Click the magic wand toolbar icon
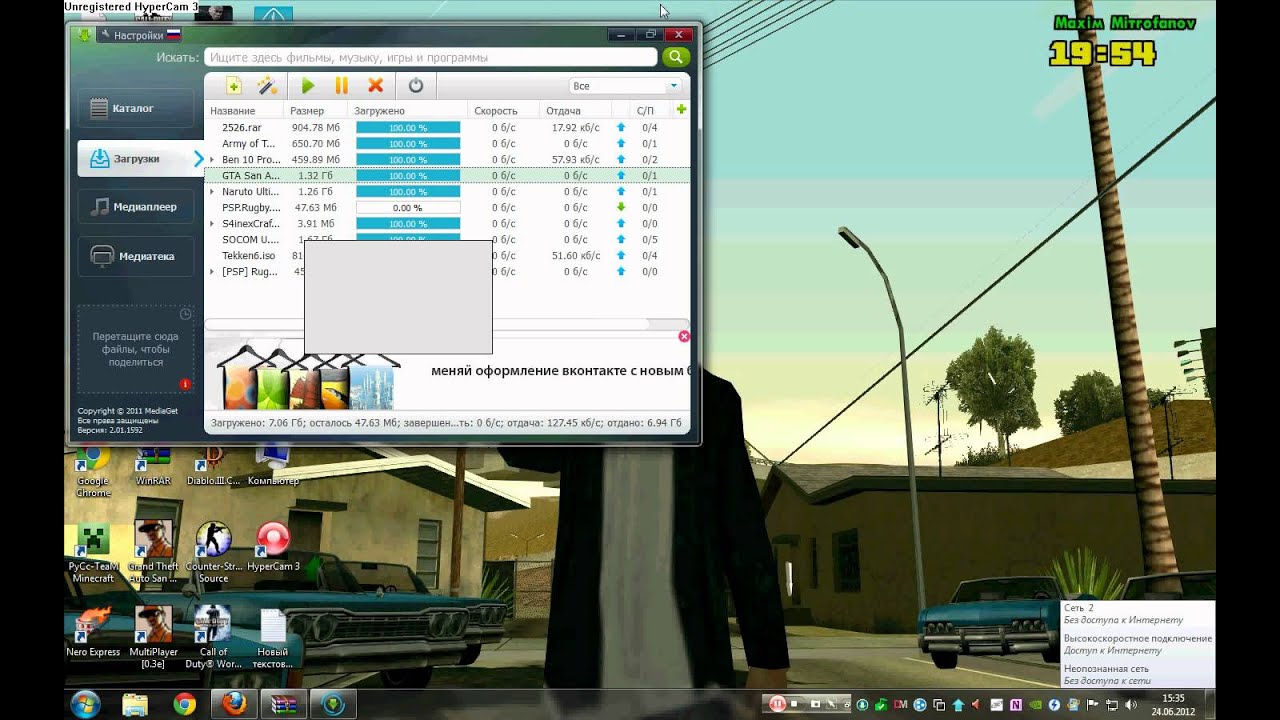The image size is (1280, 720). [266, 86]
